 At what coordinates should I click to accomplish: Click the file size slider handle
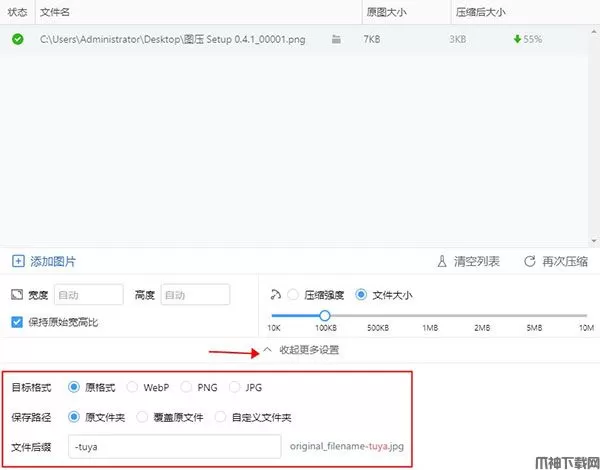tap(325, 315)
